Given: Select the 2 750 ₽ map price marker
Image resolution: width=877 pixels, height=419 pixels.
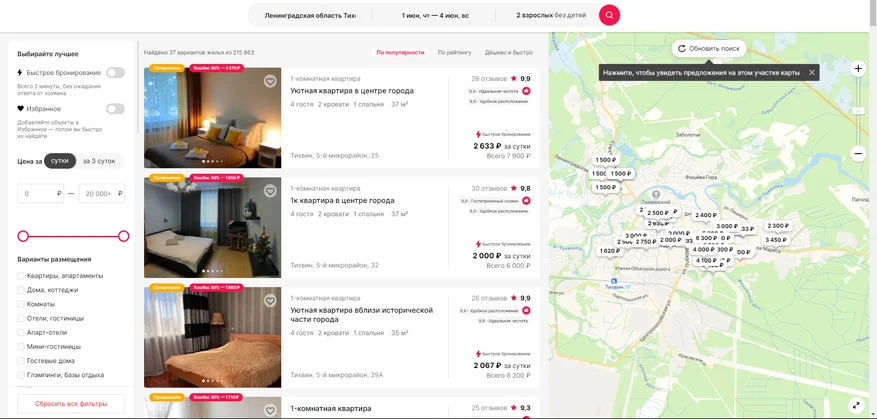Looking at the screenshot, I should (645, 242).
